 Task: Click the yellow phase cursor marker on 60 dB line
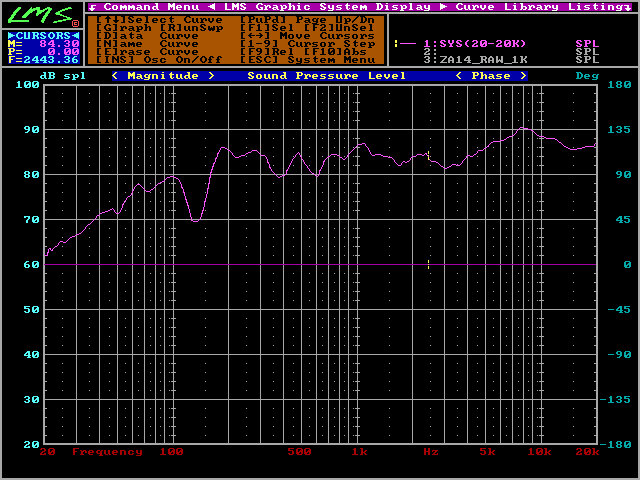[x=428, y=264]
